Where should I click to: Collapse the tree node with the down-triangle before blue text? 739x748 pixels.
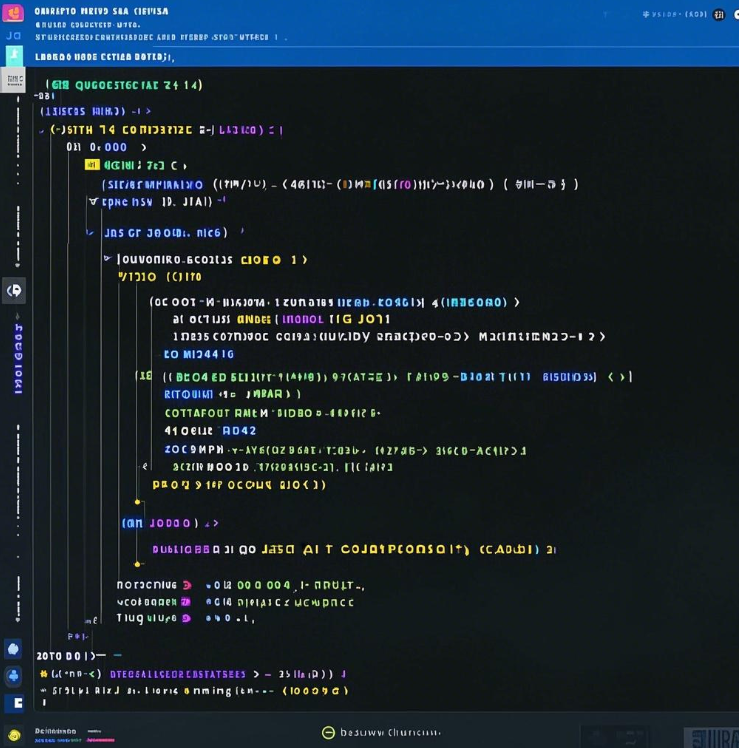coord(94,202)
